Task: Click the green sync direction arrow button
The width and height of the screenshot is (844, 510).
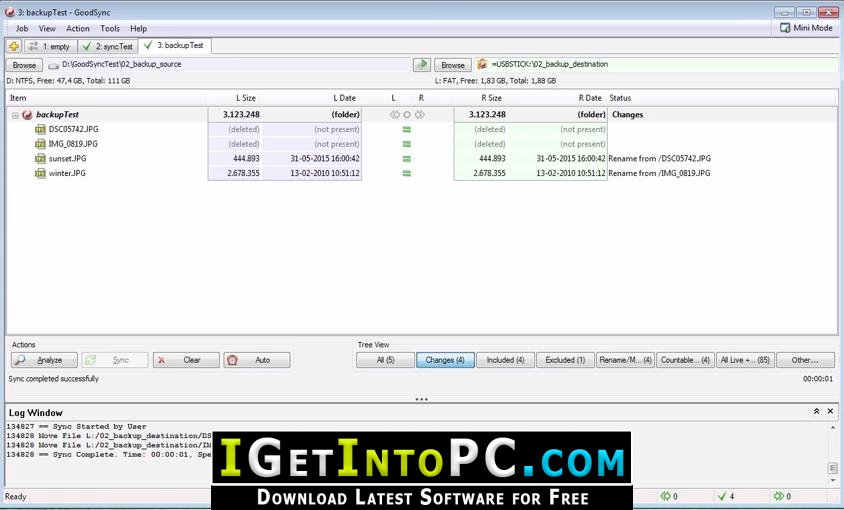Action: 422,65
